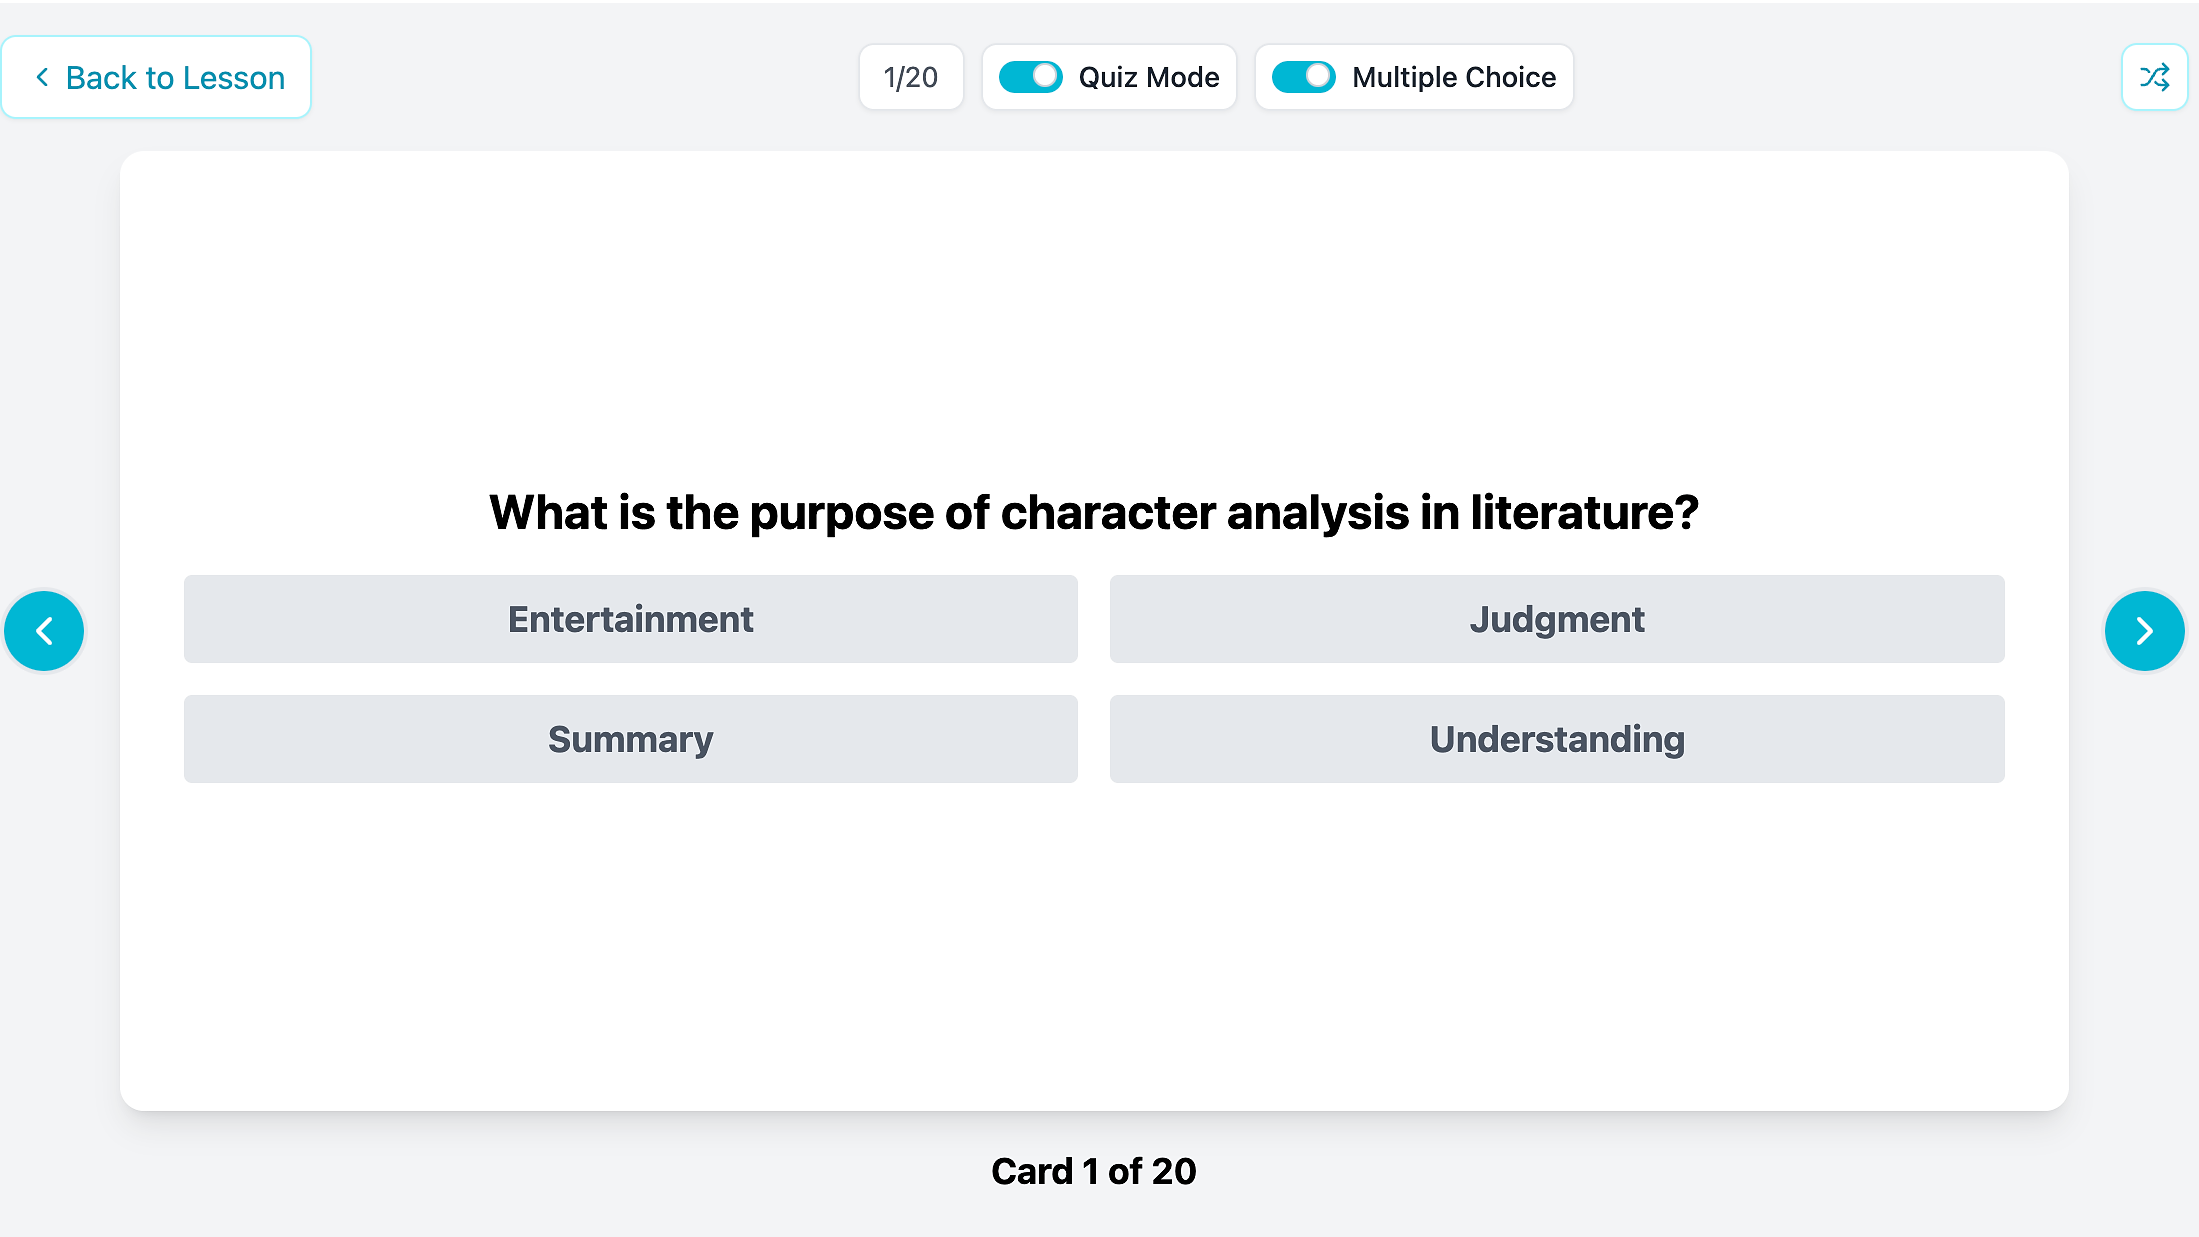This screenshot has height=1237, width=2199.
Task: Click the Card 1 of 20 label
Action: pyautogui.click(x=1094, y=1171)
